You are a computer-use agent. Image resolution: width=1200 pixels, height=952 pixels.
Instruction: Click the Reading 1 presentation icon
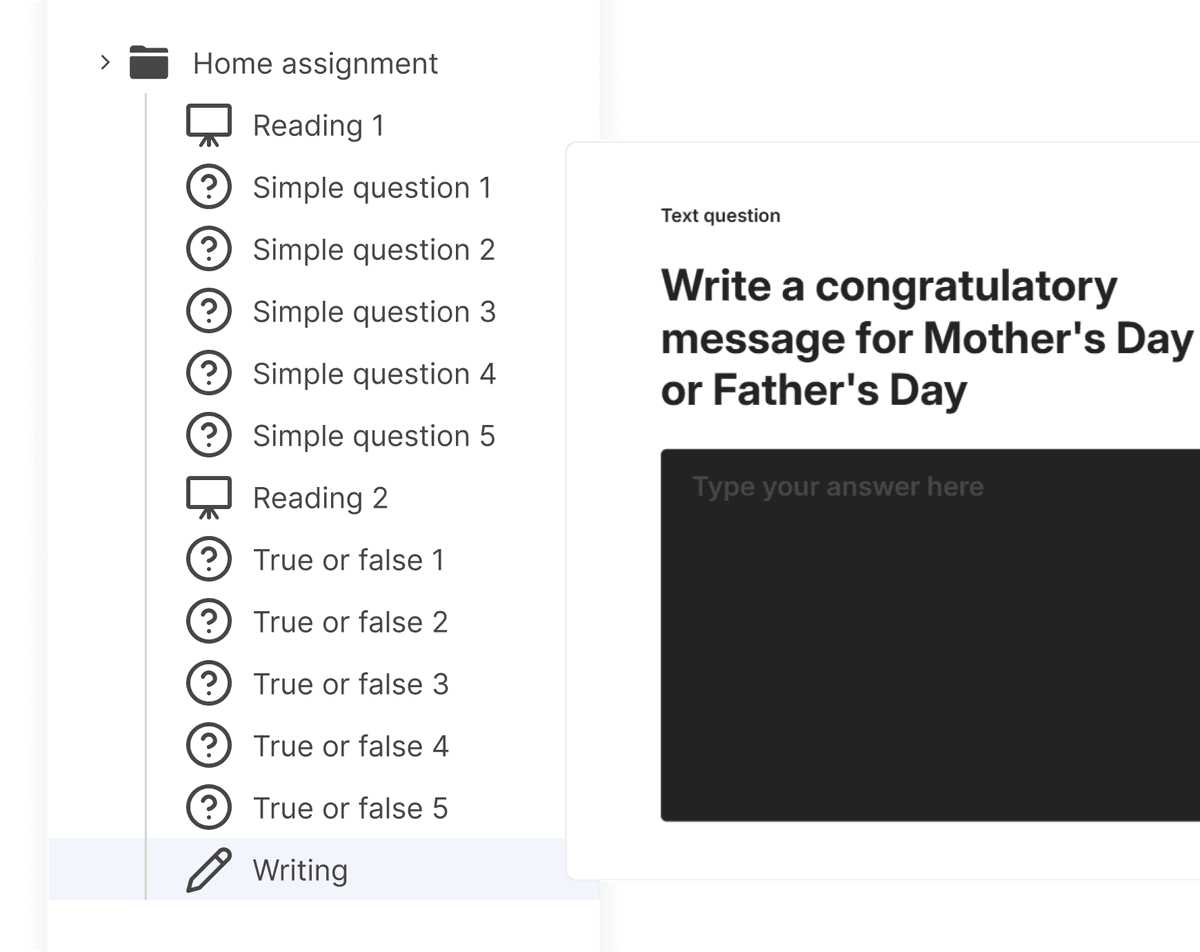pos(209,126)
